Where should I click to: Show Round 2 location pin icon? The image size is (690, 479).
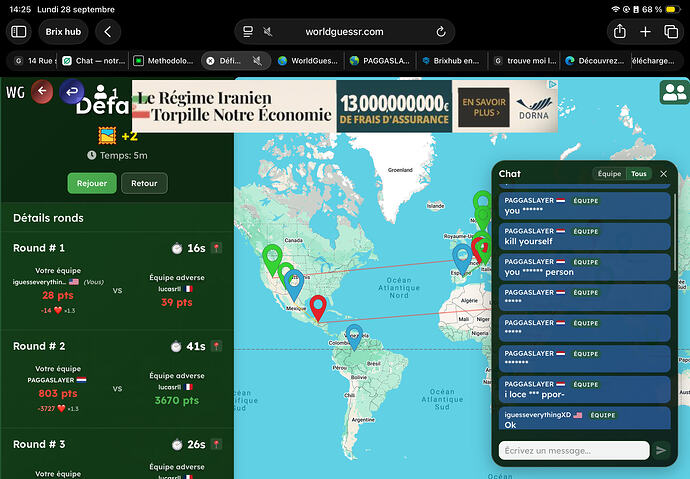[x=216, y=346]
